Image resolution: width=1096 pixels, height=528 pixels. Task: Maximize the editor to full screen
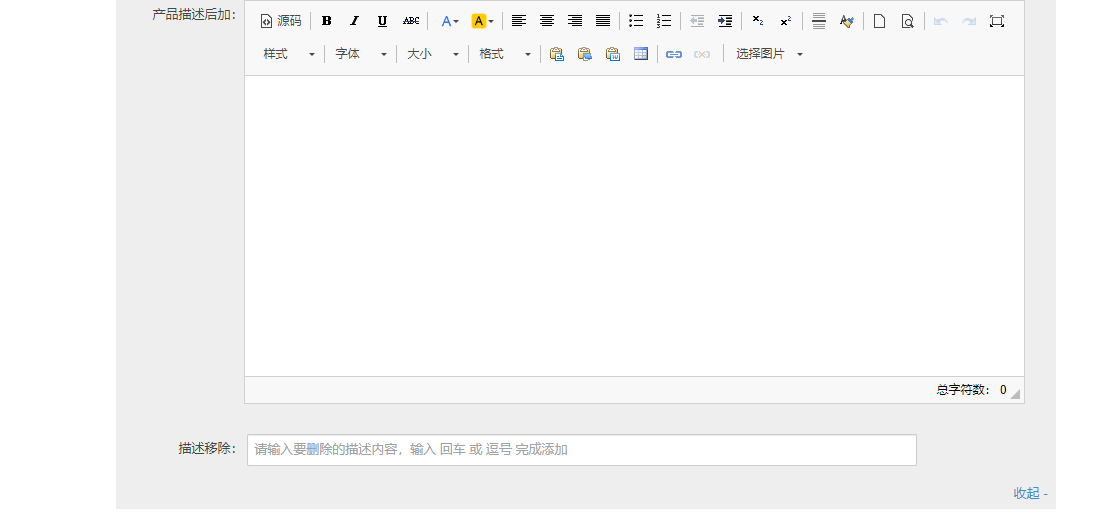point(996,21)
